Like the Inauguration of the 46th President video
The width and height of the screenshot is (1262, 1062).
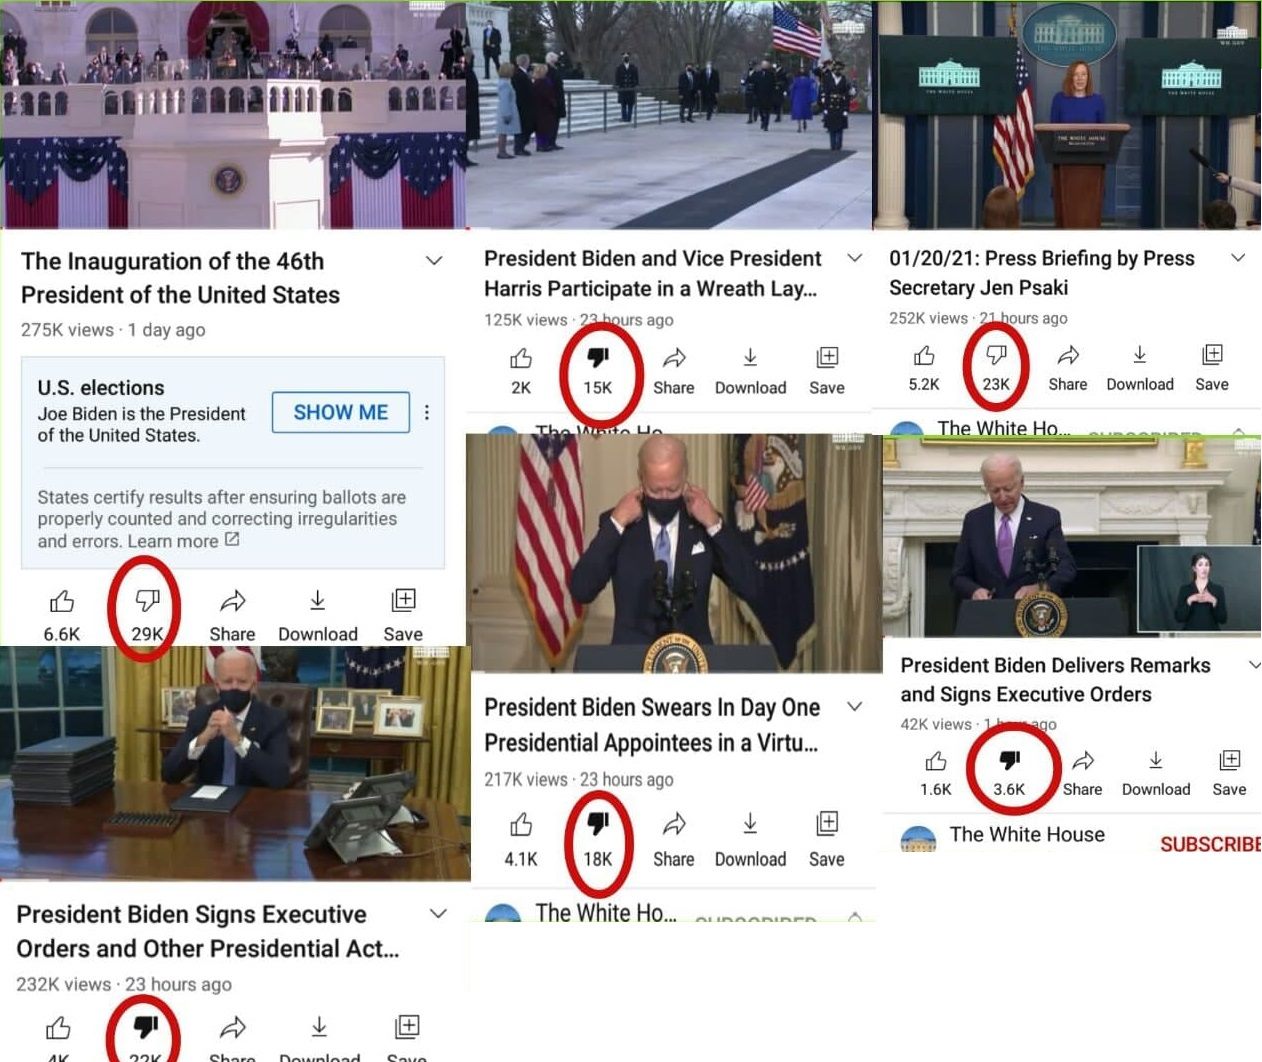pyautogui.click(x=62, y=601)
